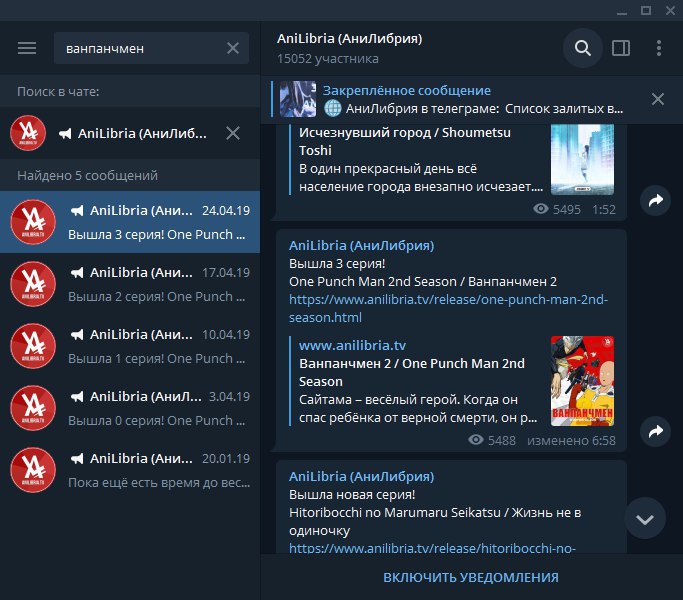This screenshot has width=683, height=600.
Task: Click the views eye icon beside 5488
Action: 476,440
